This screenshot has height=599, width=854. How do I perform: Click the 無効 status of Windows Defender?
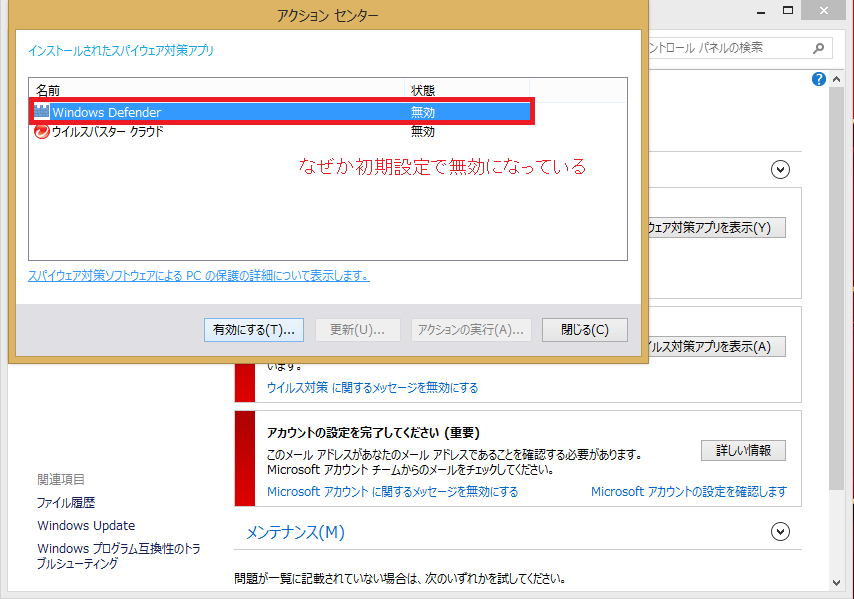coord(423,112)
